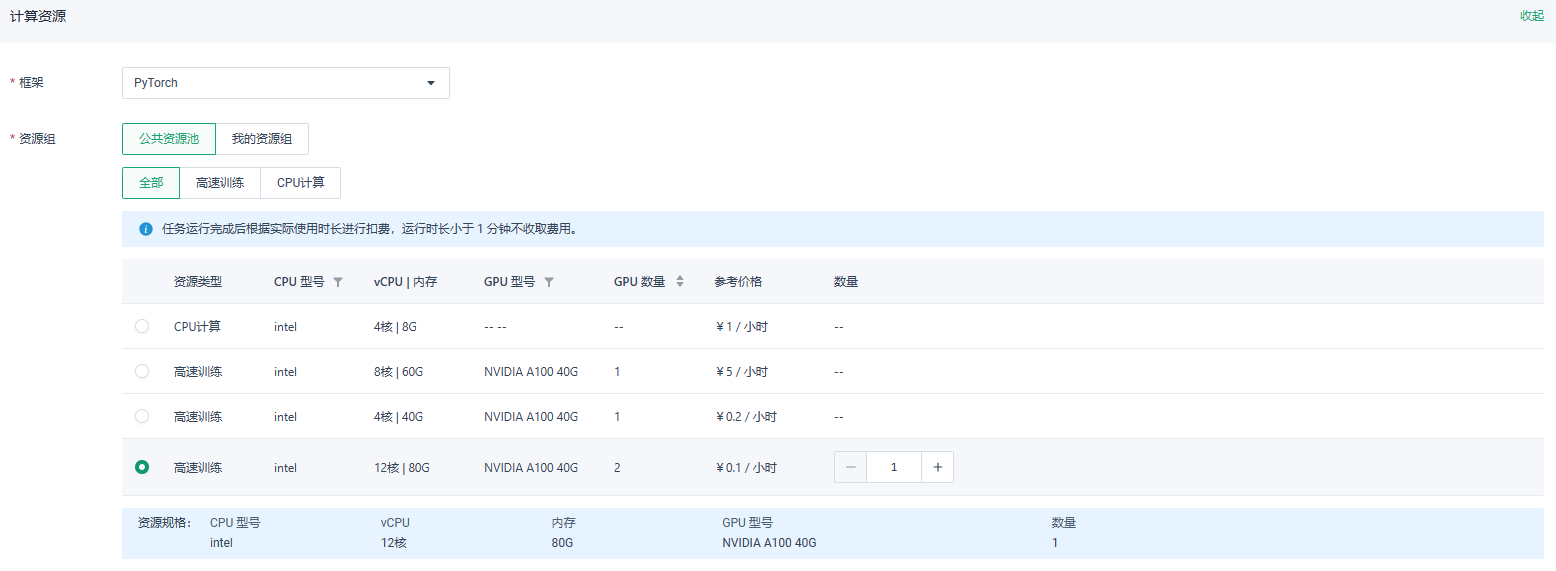Click the selected 12核 80G radio button
This screenshot has width=1556, height=571.
click(142, 467)
